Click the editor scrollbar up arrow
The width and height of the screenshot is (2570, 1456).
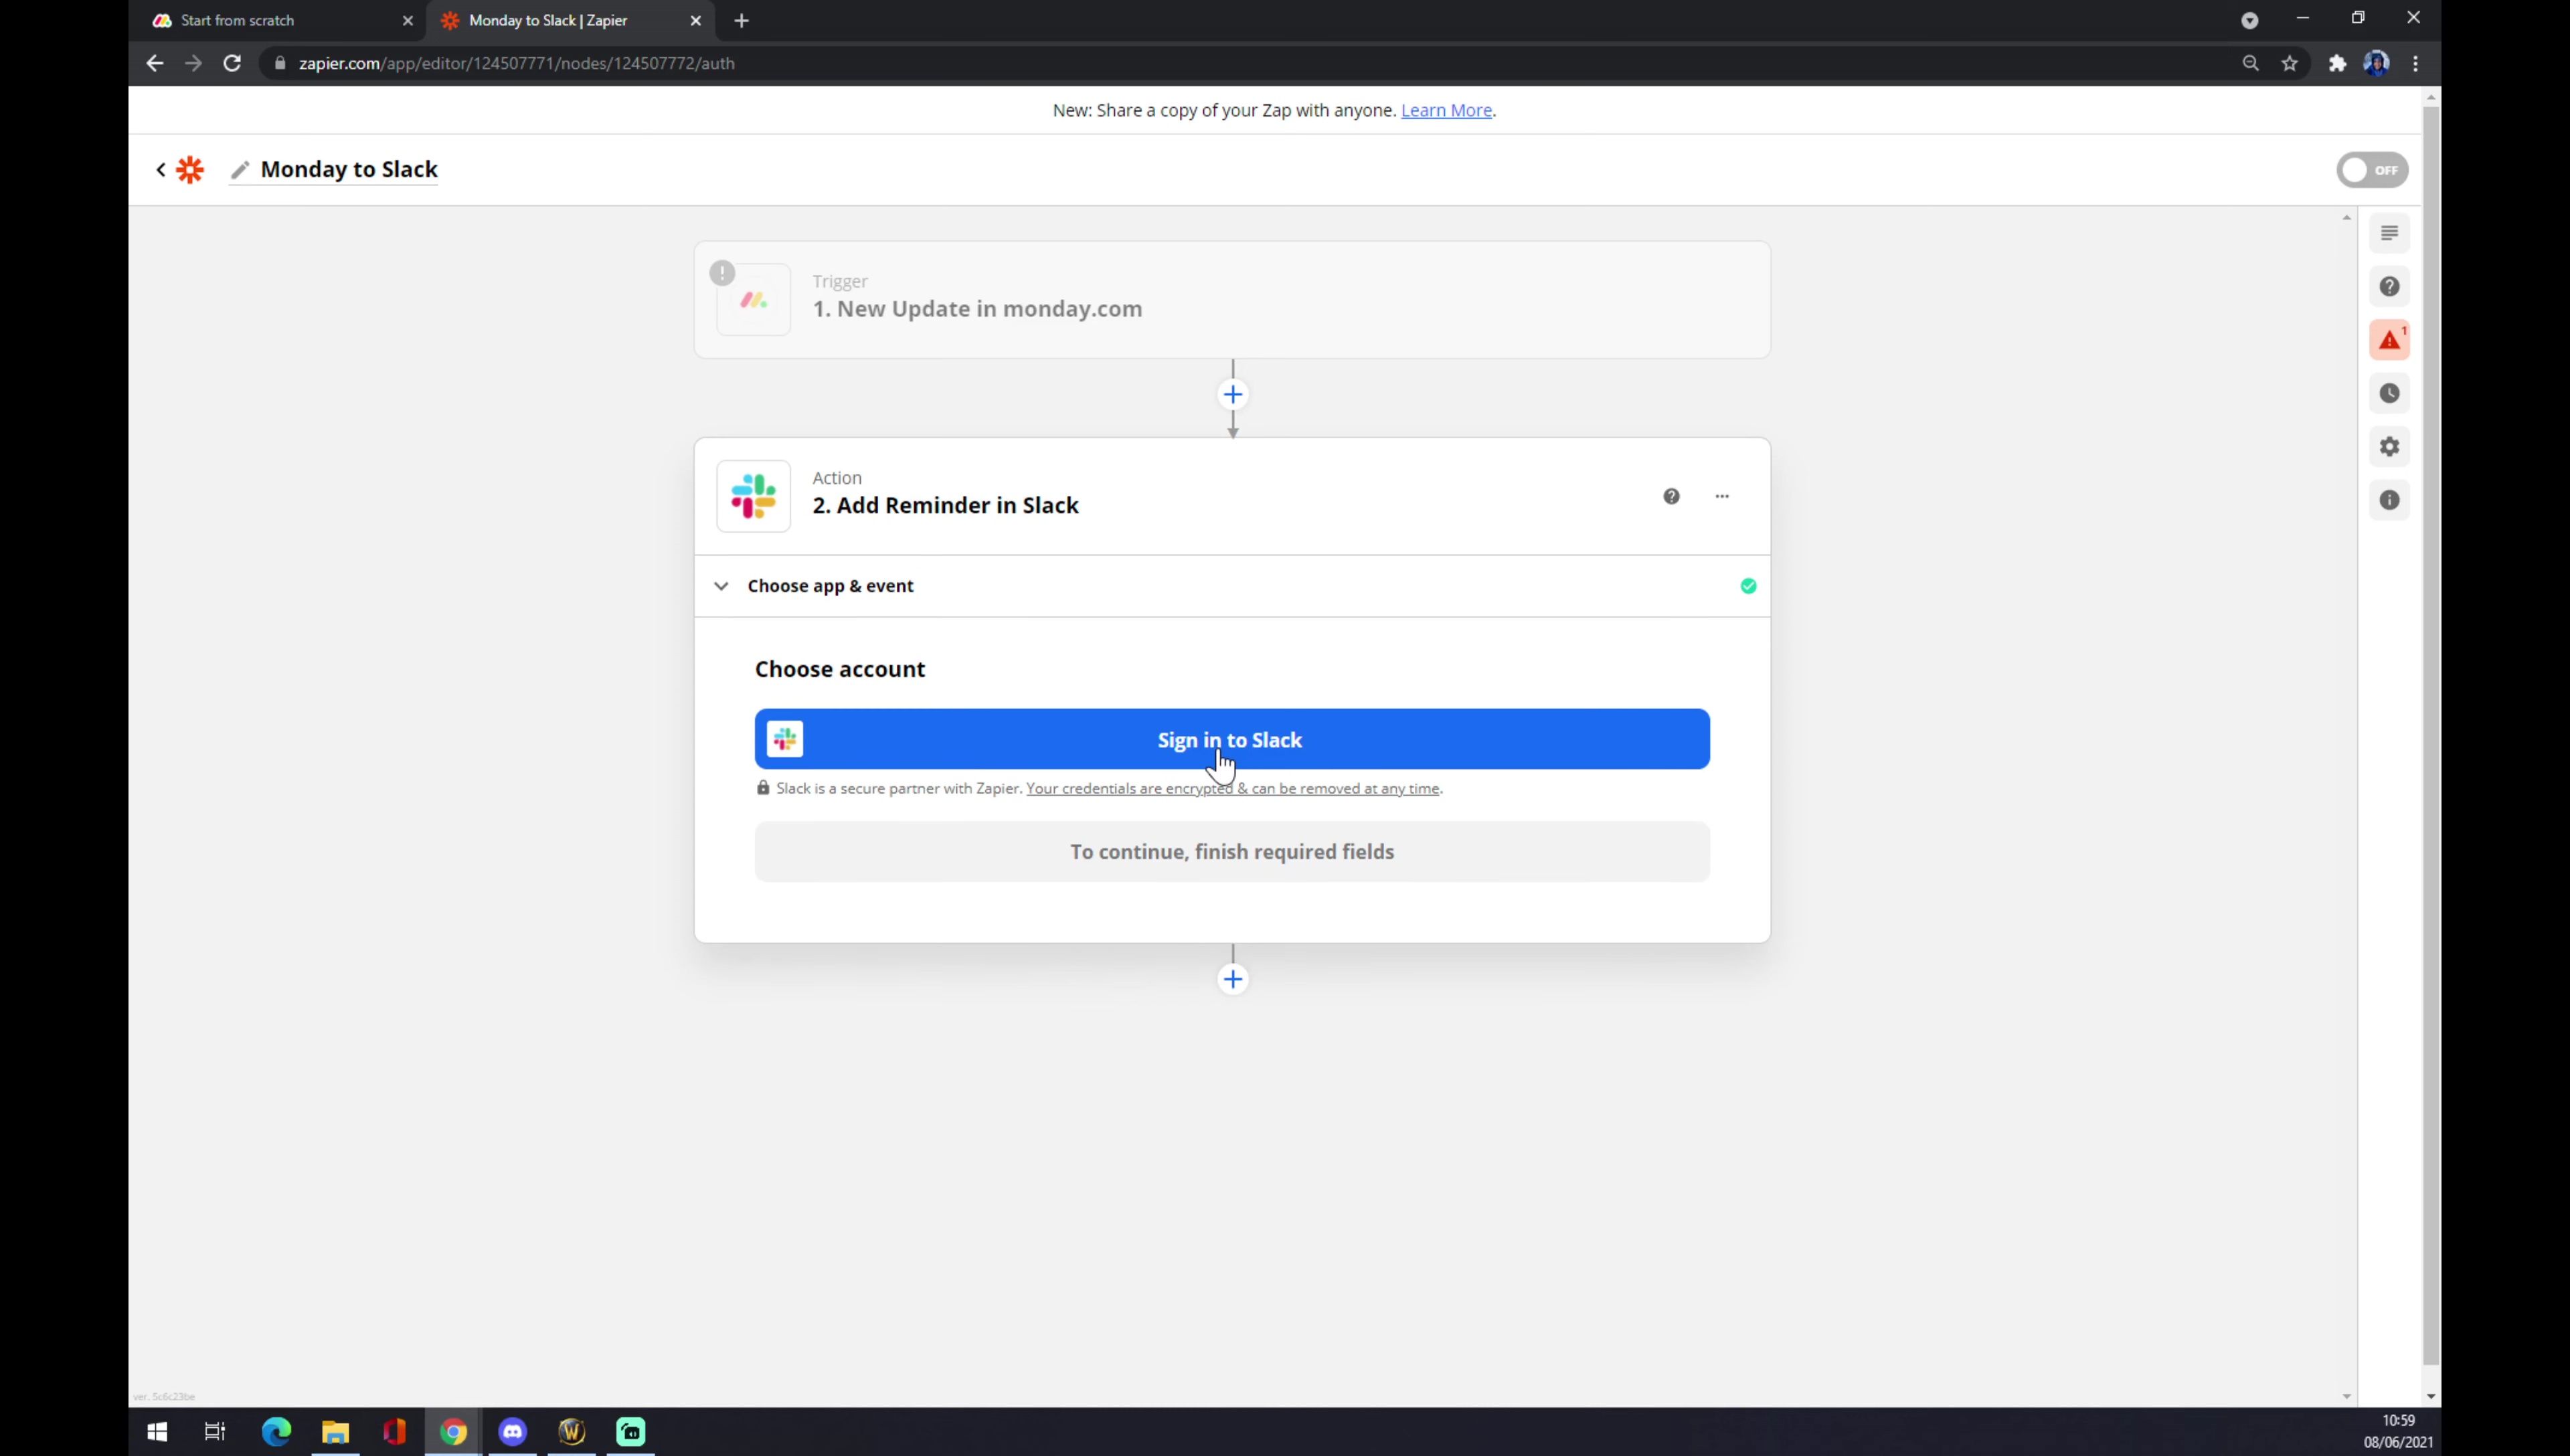click(2346, 218)
